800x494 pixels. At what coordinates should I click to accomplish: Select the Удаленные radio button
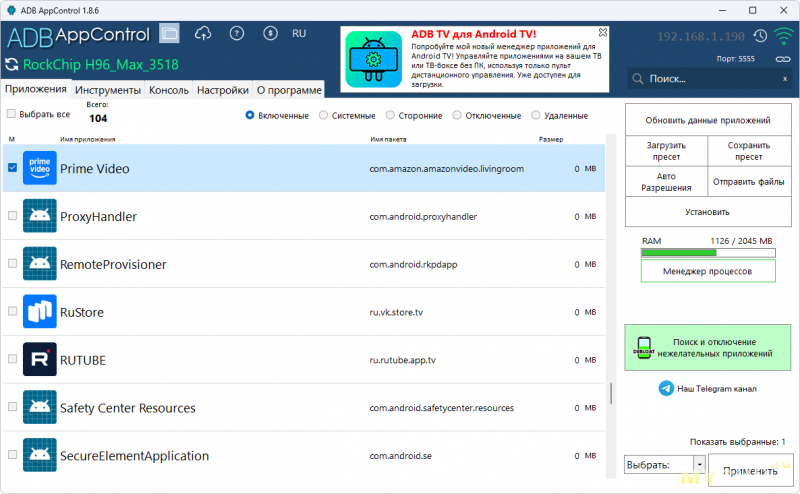pos(536,115)
